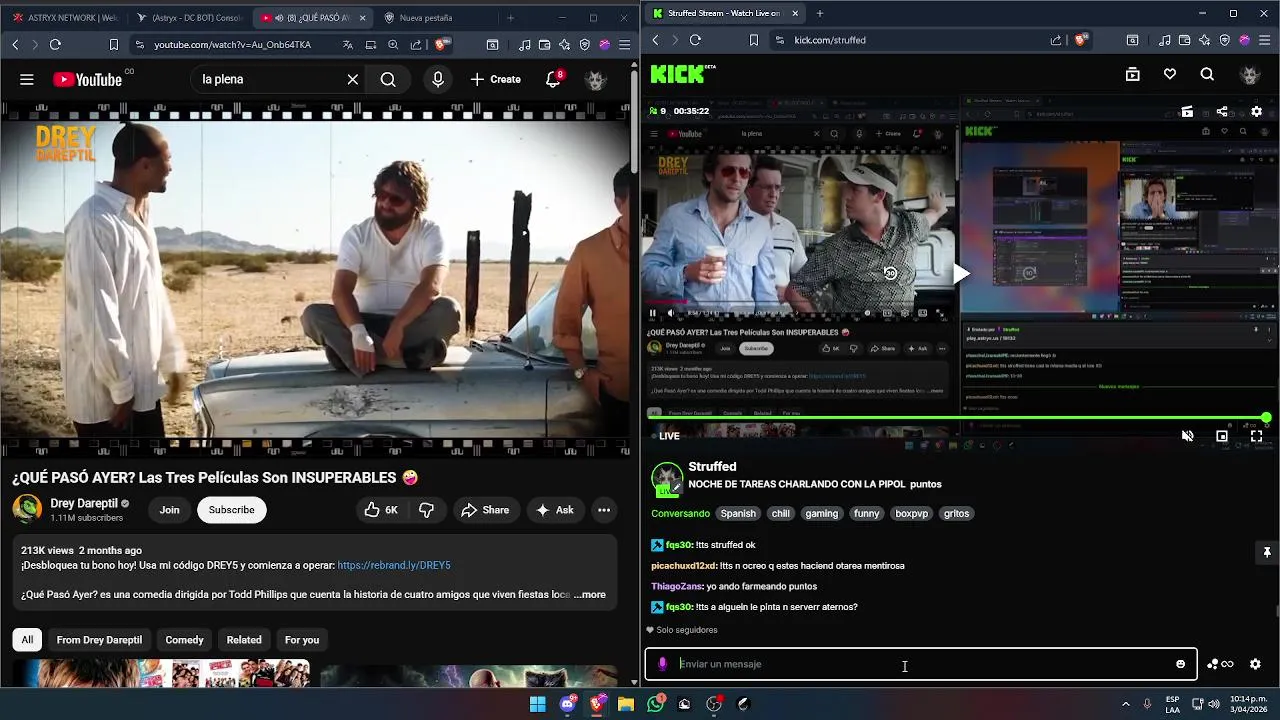Open OBS Studio from the taskbar

pyautogui.click(x=714, y=704)
